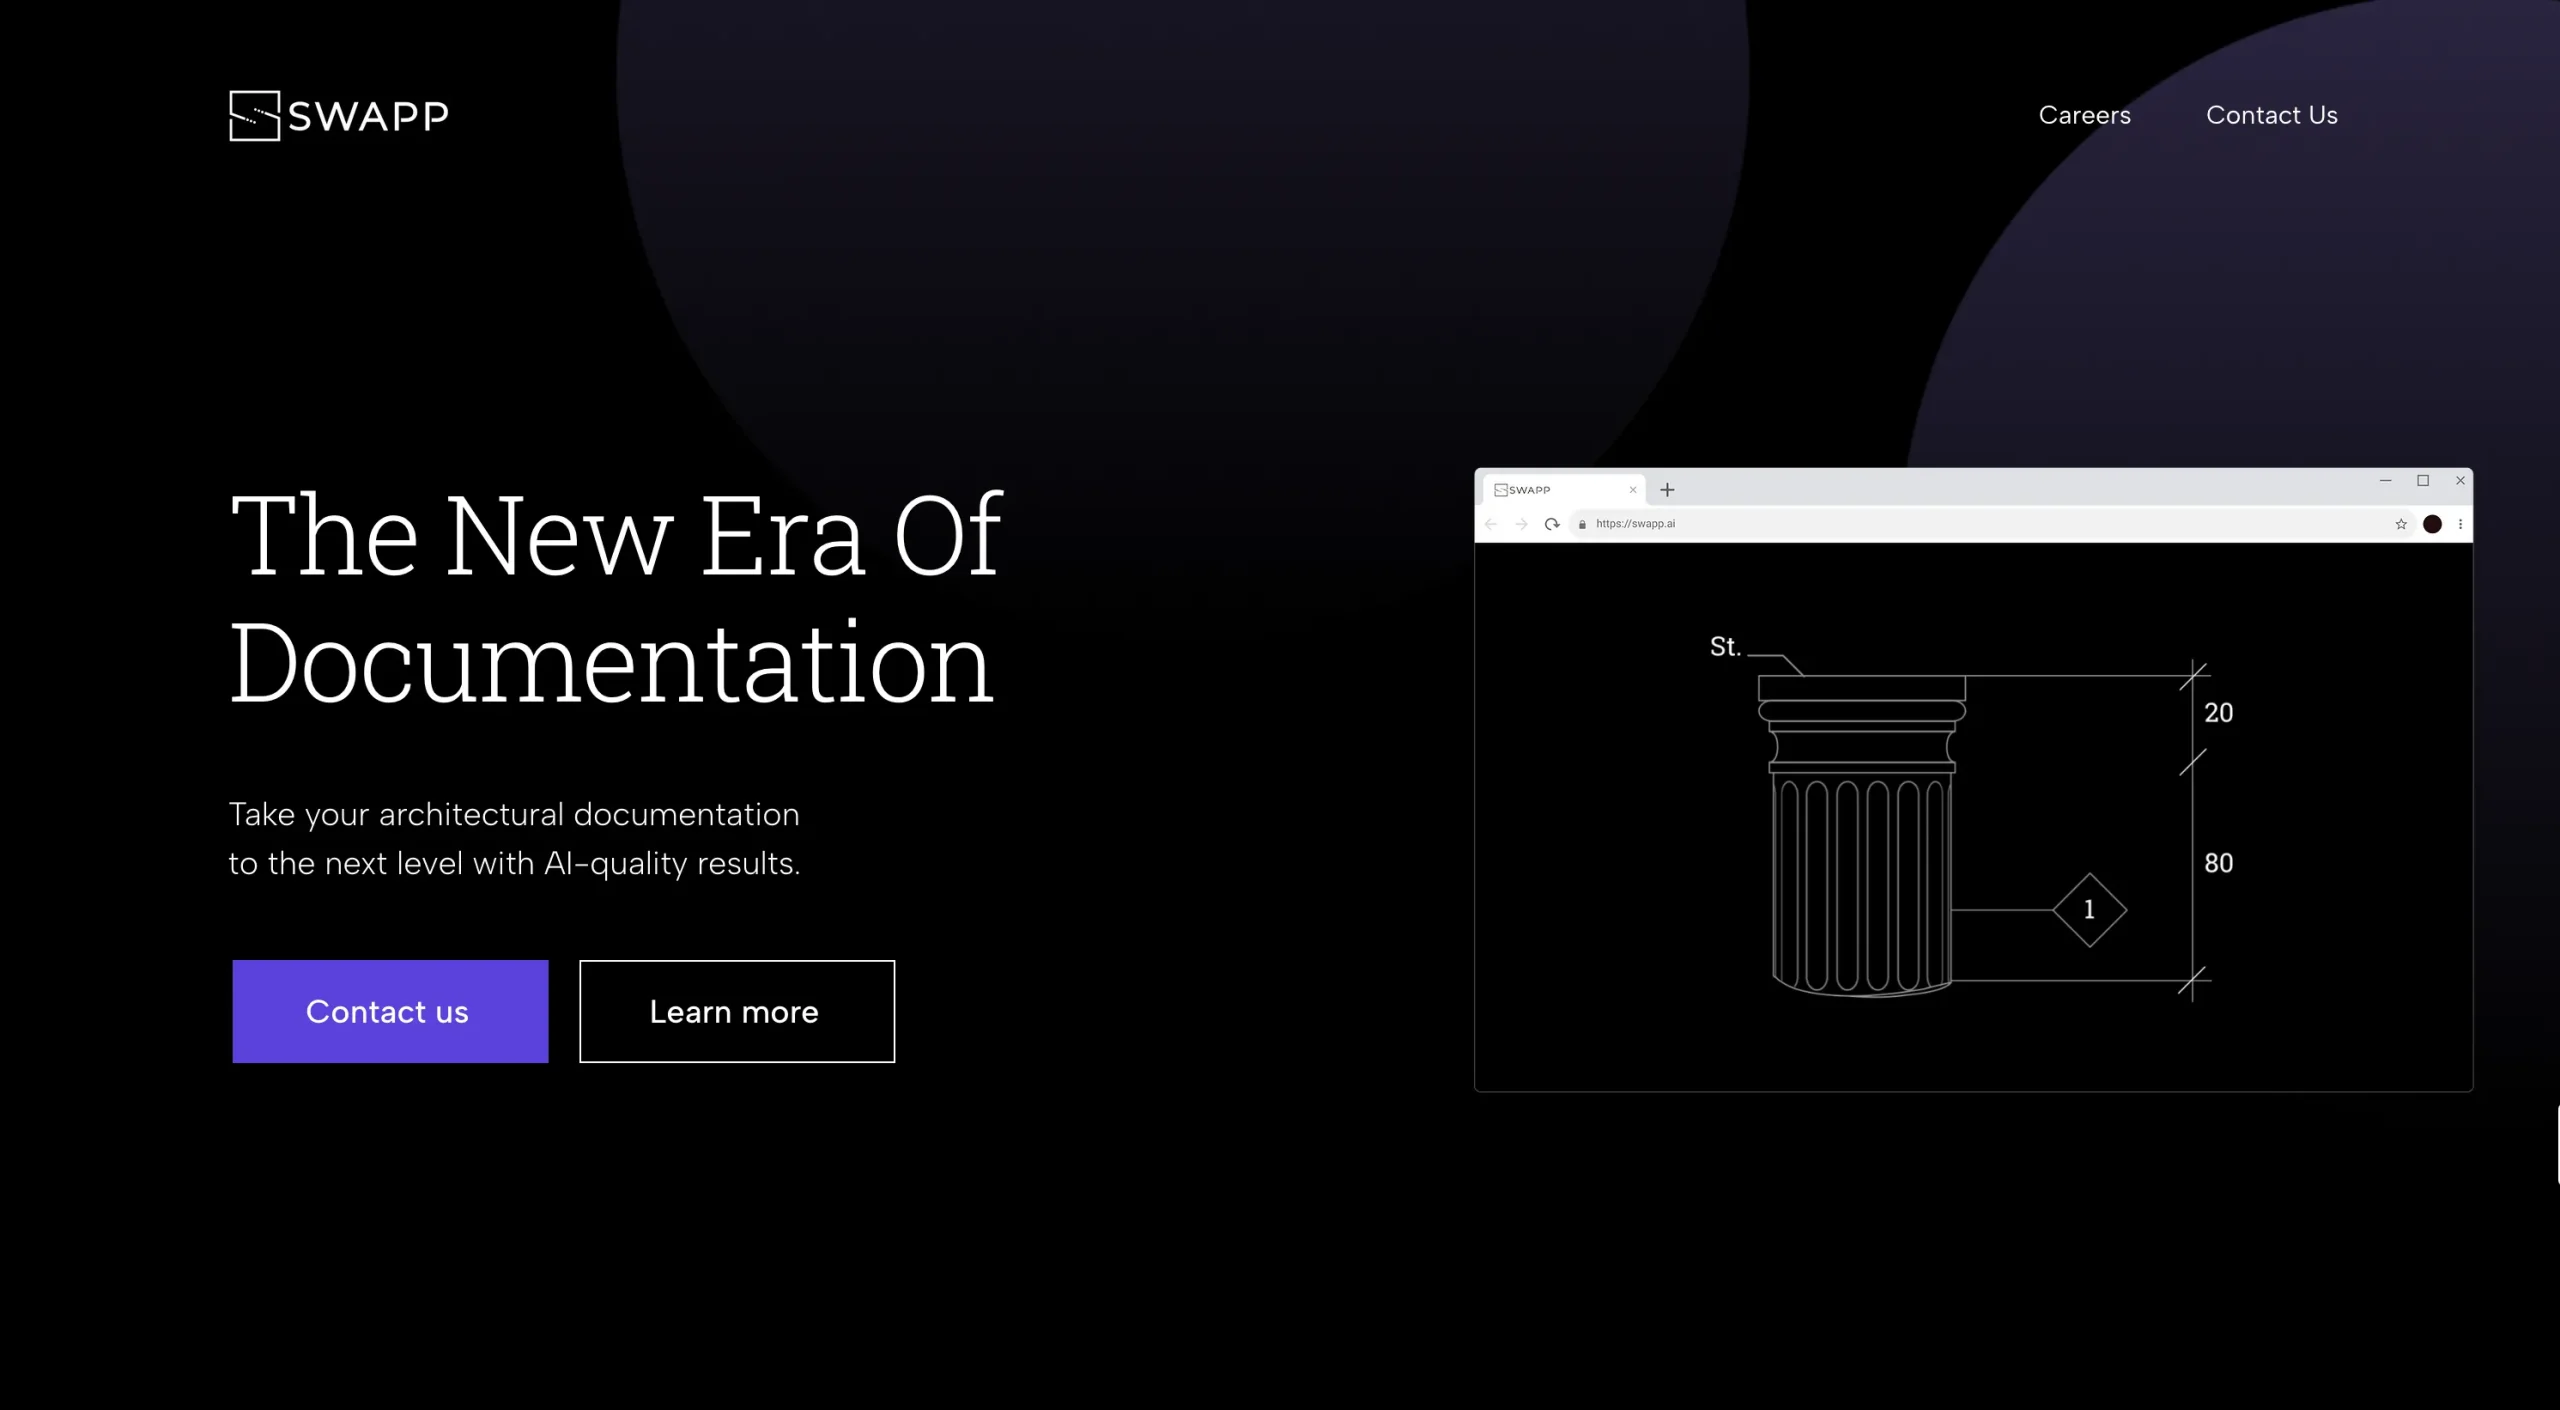The width and height of the screenshot is (2560, 1410).
Task: Open the three-dot browser menu
Action: [x=2461, y=524]
